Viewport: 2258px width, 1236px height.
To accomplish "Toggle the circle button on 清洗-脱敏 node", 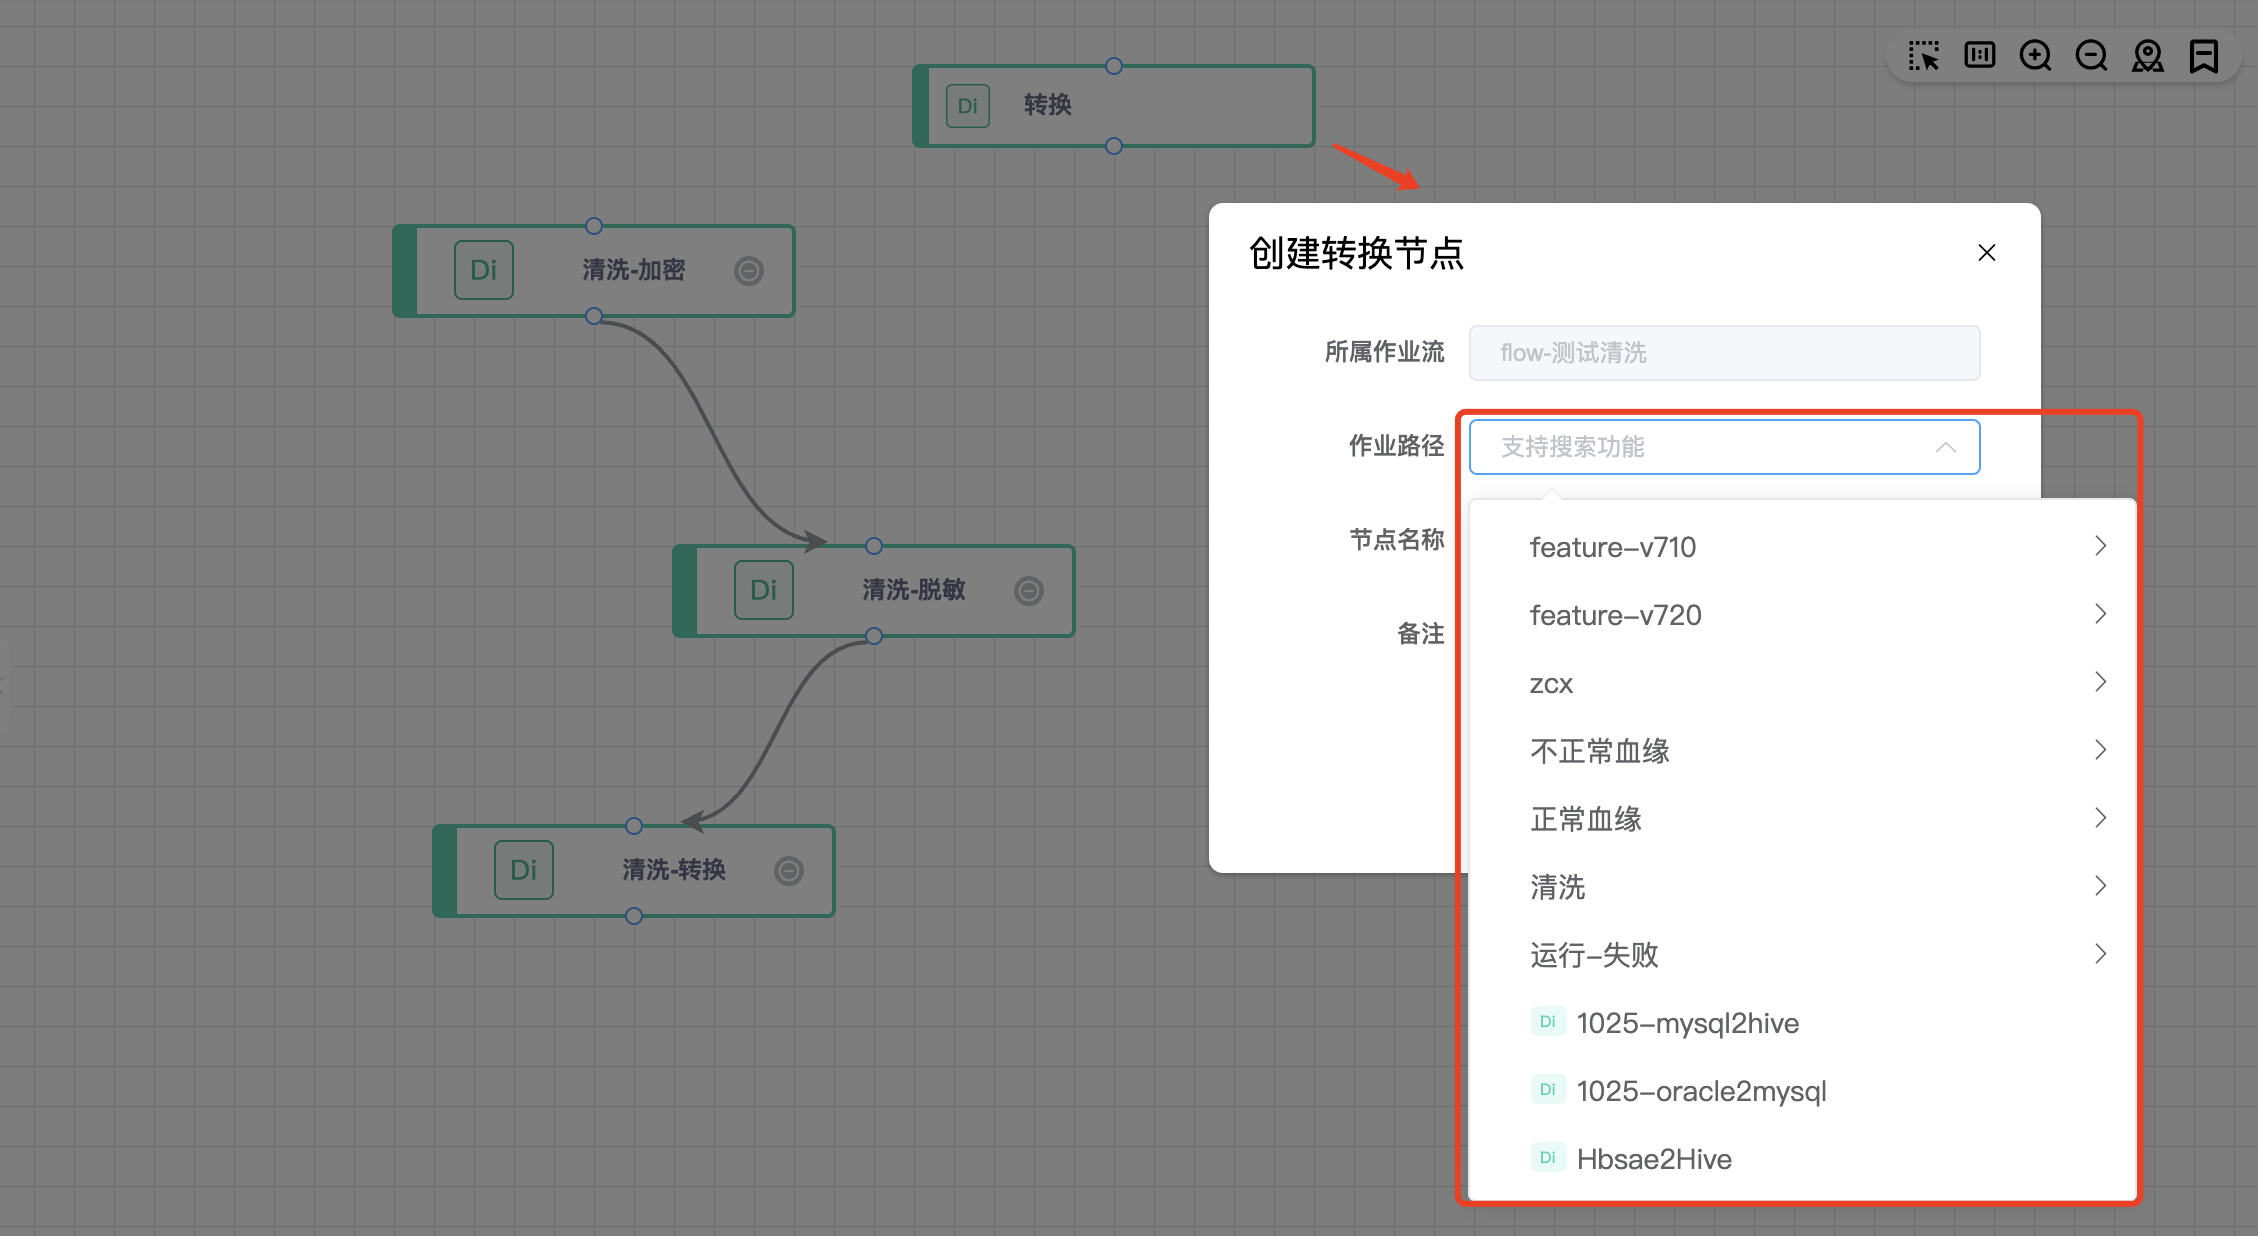I will 1029,591.
